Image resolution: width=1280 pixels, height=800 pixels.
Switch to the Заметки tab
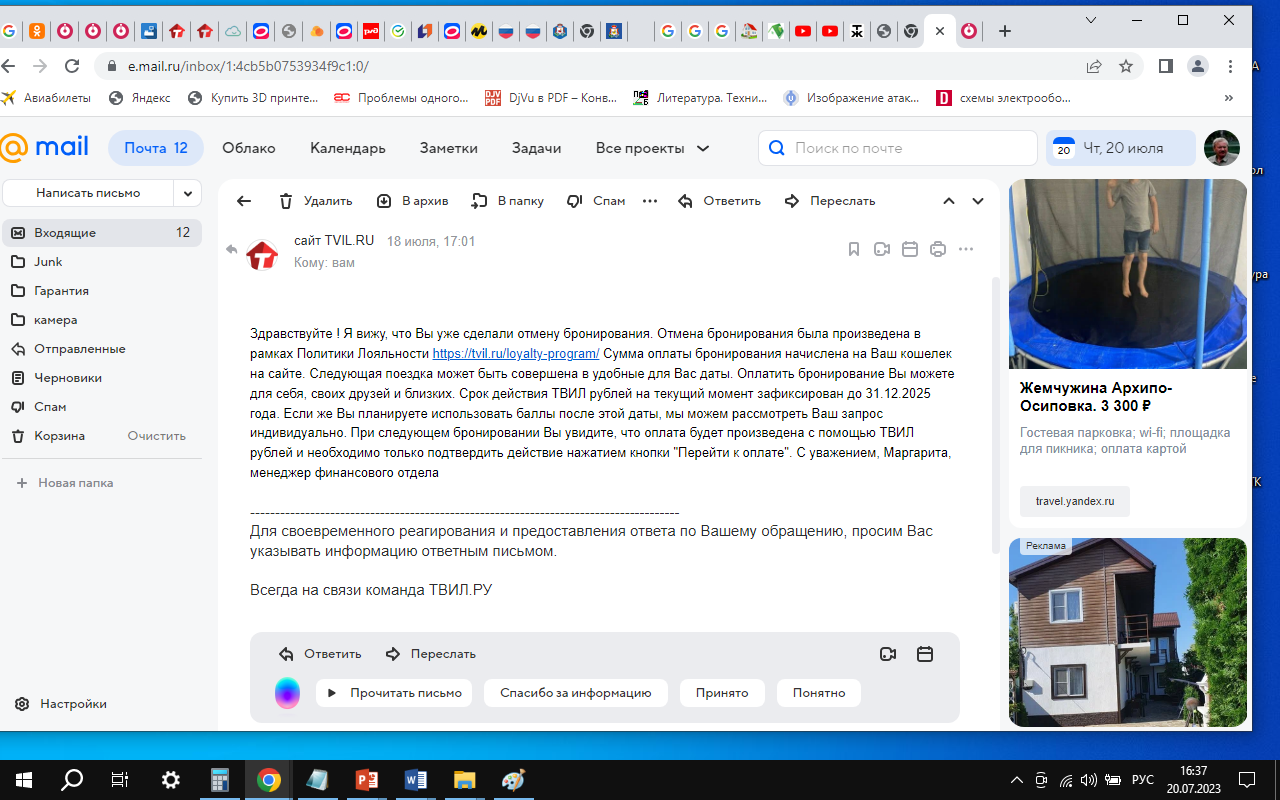pyautogui.click(x=448, y=148)
